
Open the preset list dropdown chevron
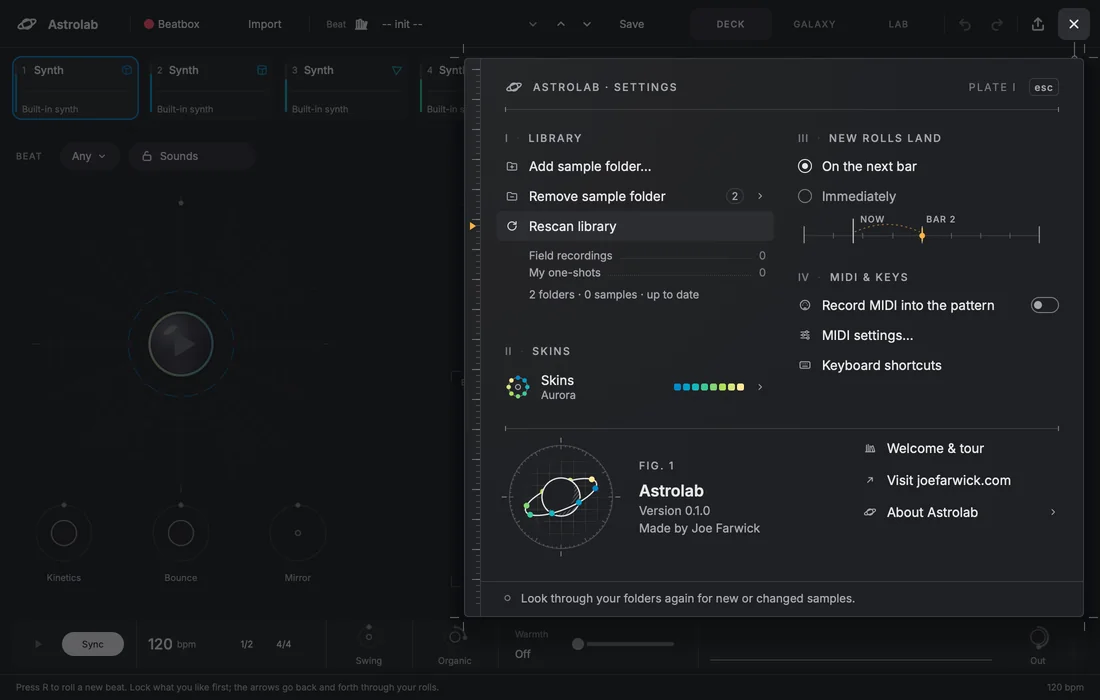pyautogui.click(x=532, y=24)
